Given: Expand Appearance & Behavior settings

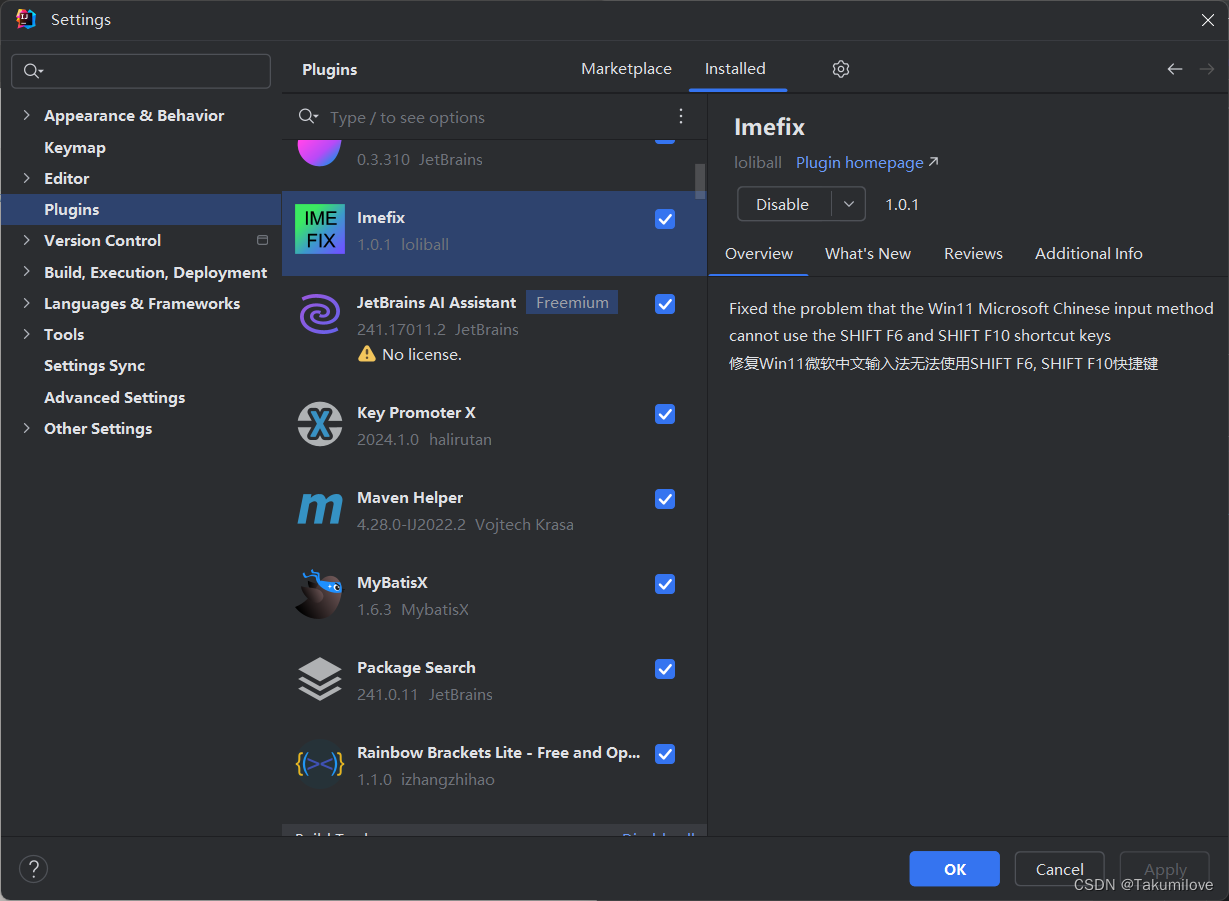Looking at the screenshot, I should click(x=26, y=116).
